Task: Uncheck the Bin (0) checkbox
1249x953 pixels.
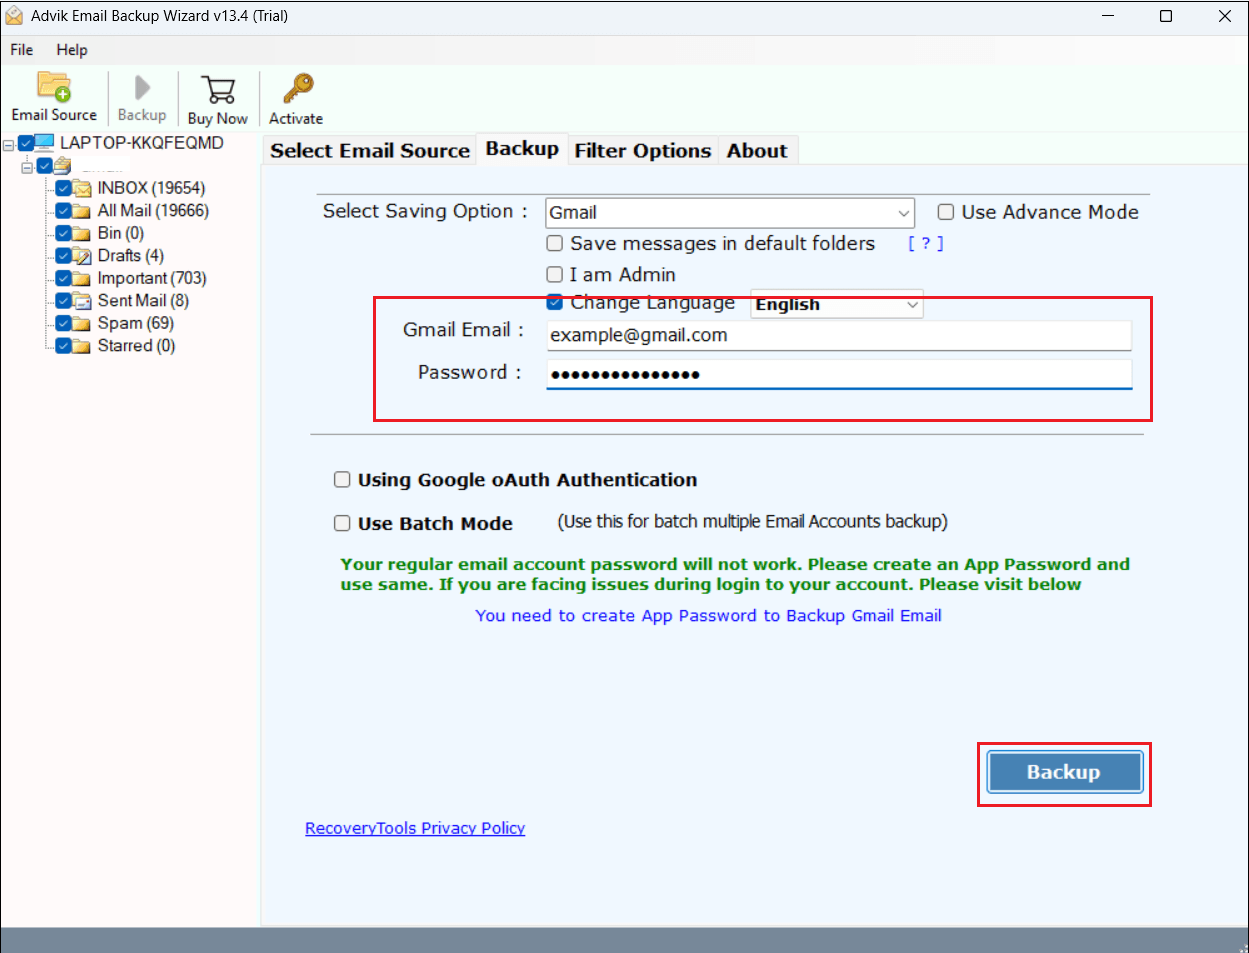Action: click(x=64, y=233)
